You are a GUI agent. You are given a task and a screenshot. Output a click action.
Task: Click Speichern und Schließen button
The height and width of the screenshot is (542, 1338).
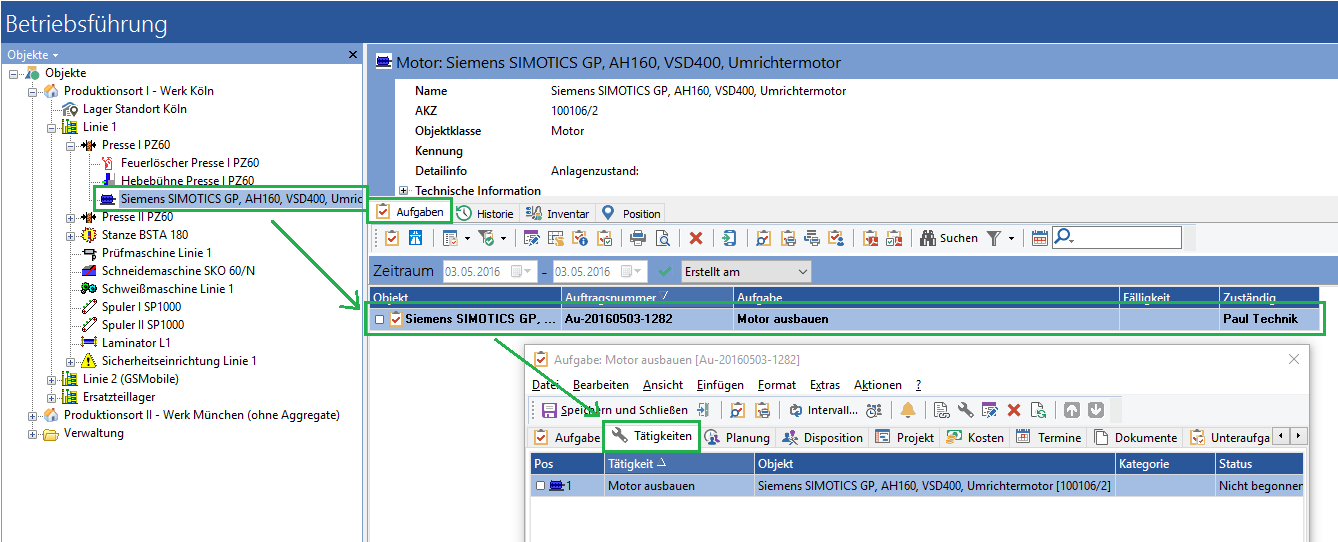coord(615,410)
